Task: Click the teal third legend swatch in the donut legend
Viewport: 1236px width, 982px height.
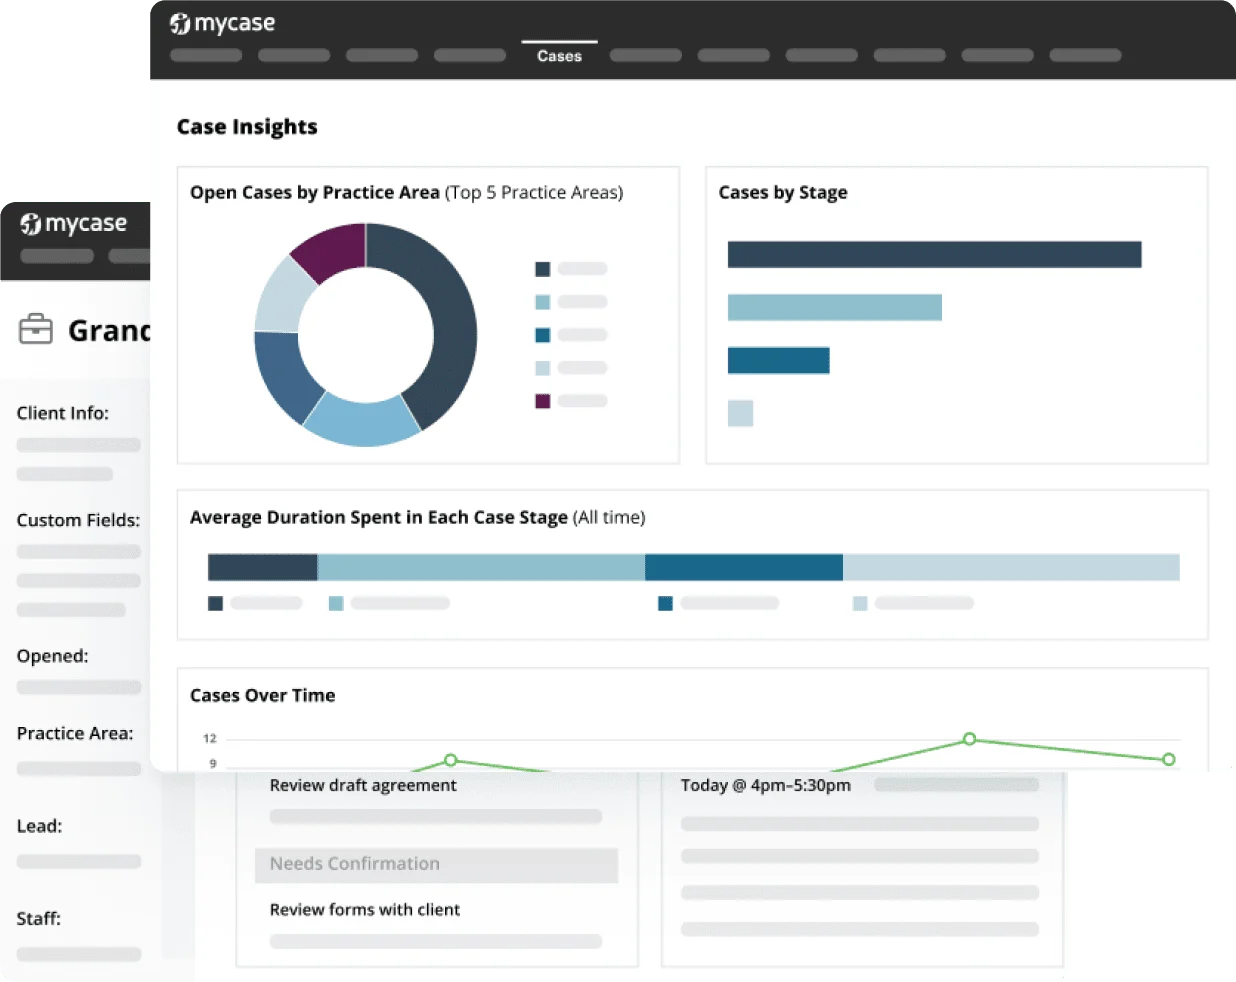Action: (543, 335)
